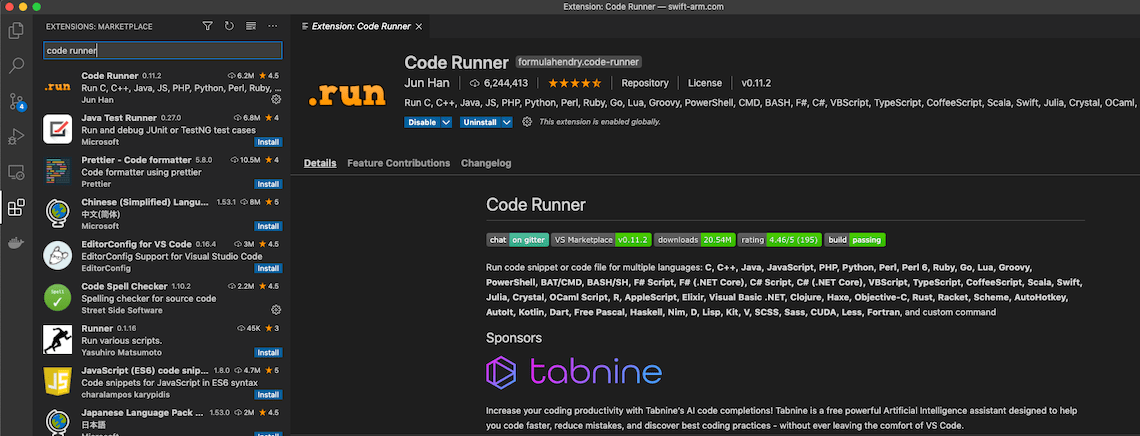Focus the 'code runner' search field
1140x436 pixels.
point(162,50)
